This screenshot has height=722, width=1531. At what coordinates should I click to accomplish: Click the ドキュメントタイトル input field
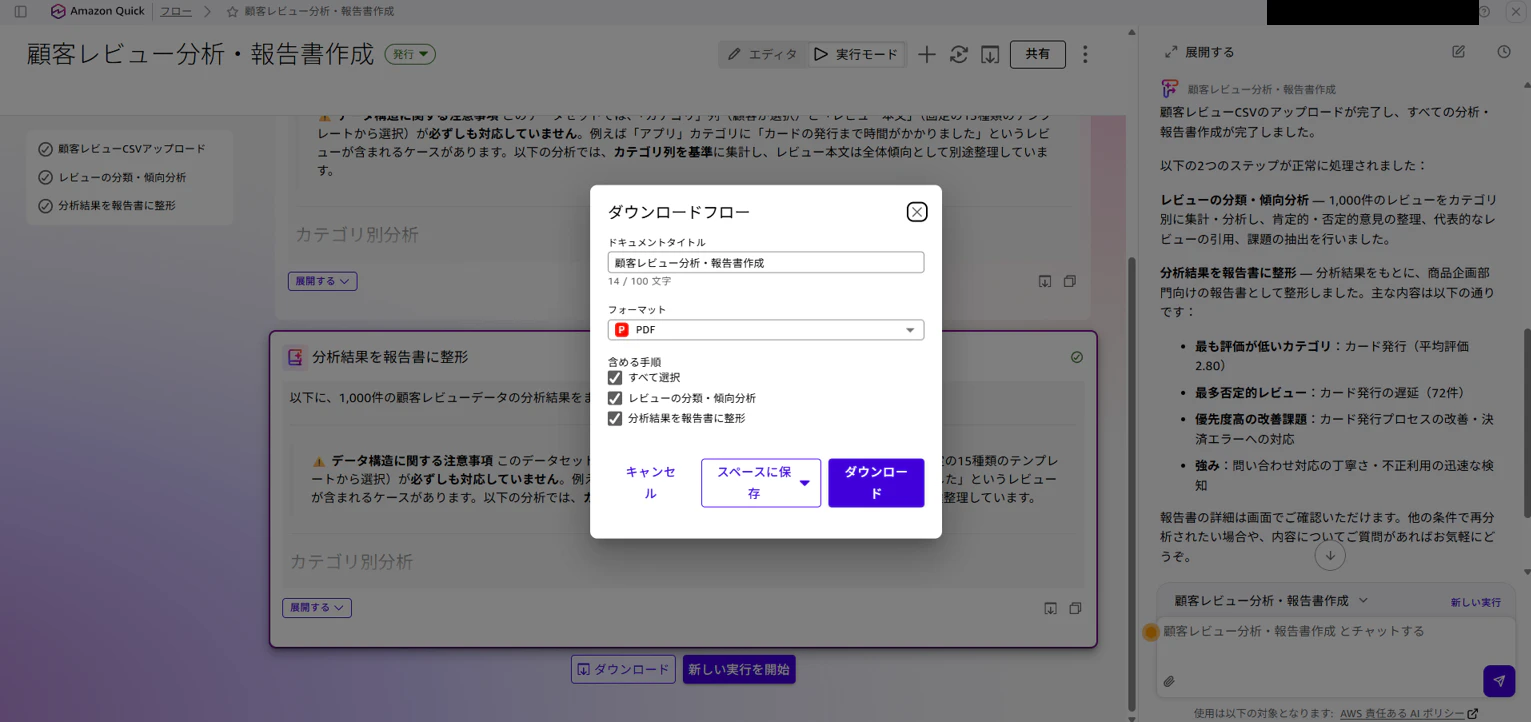(766, 263)
